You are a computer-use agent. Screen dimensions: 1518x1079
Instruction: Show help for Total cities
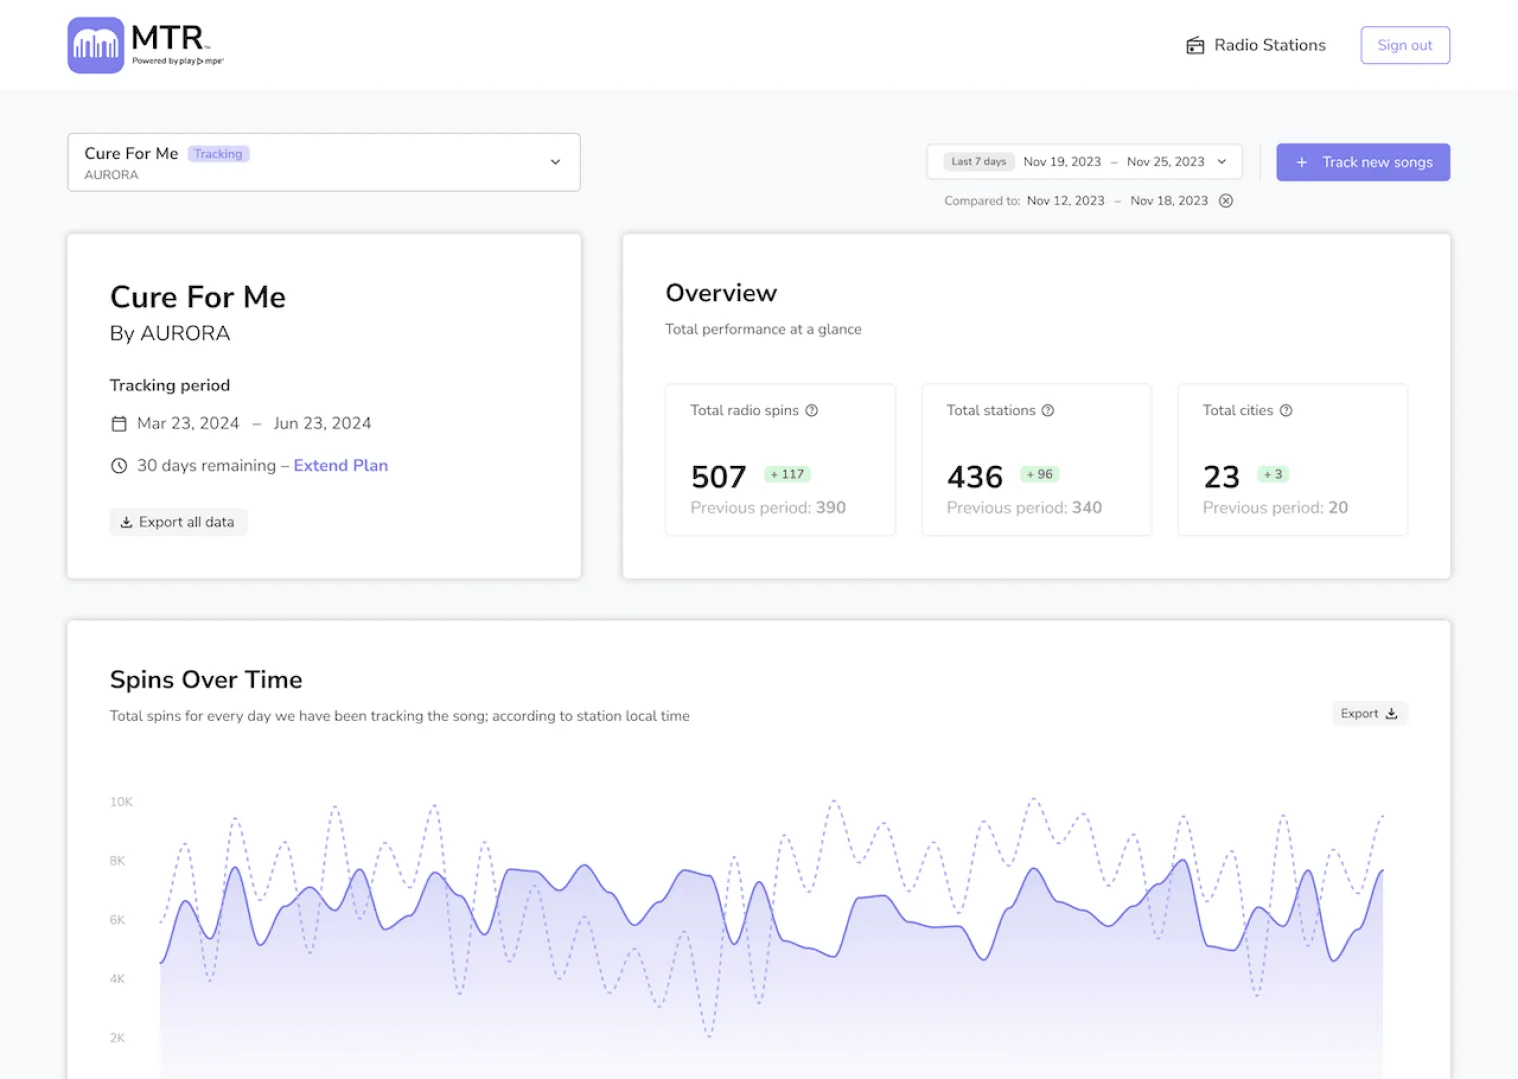(x=1286, y=410)
